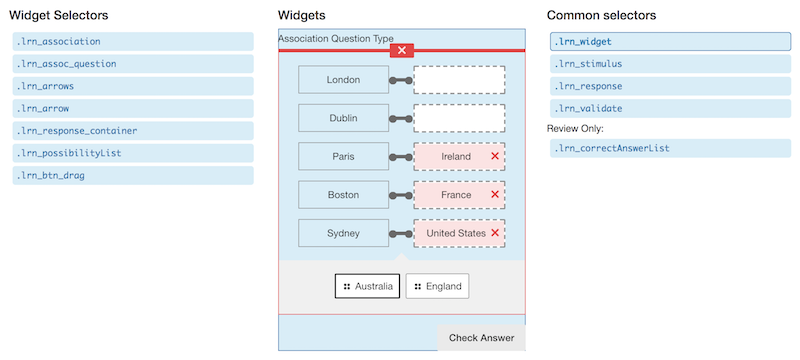The image size is (800, 360).
Task: Click the drag handle icon on Australia
Action: pos(347,287)
